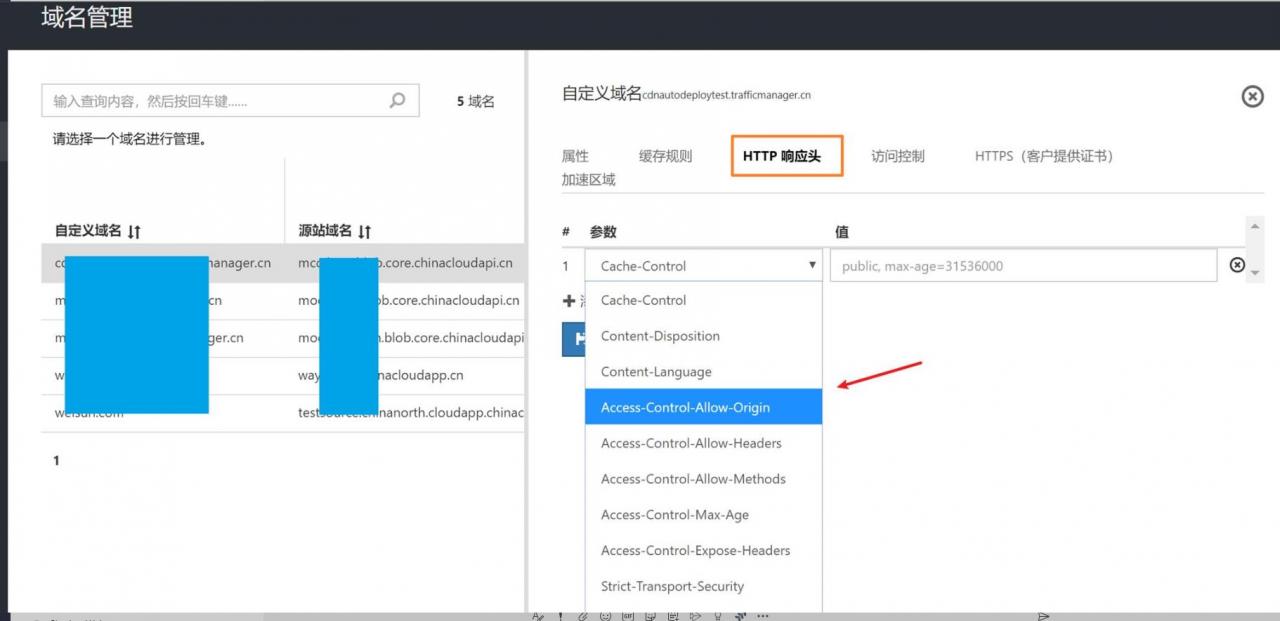The height and width of the screenshot is (621, 1280).
Task: Switch to the 缓存规则 tab
Action: click(x=665, y=156)
